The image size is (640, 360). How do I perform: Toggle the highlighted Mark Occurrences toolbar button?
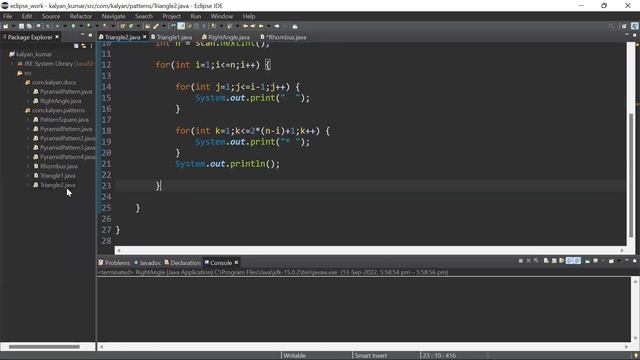[181, 26]
